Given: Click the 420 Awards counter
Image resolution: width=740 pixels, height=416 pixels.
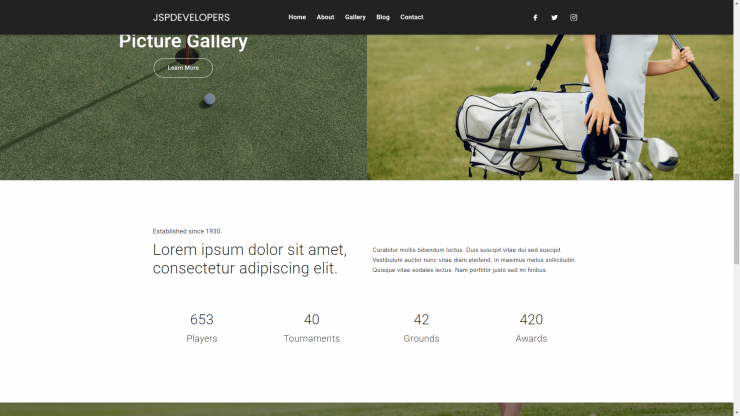Looking at the screenshot, I should coord(531,327).
